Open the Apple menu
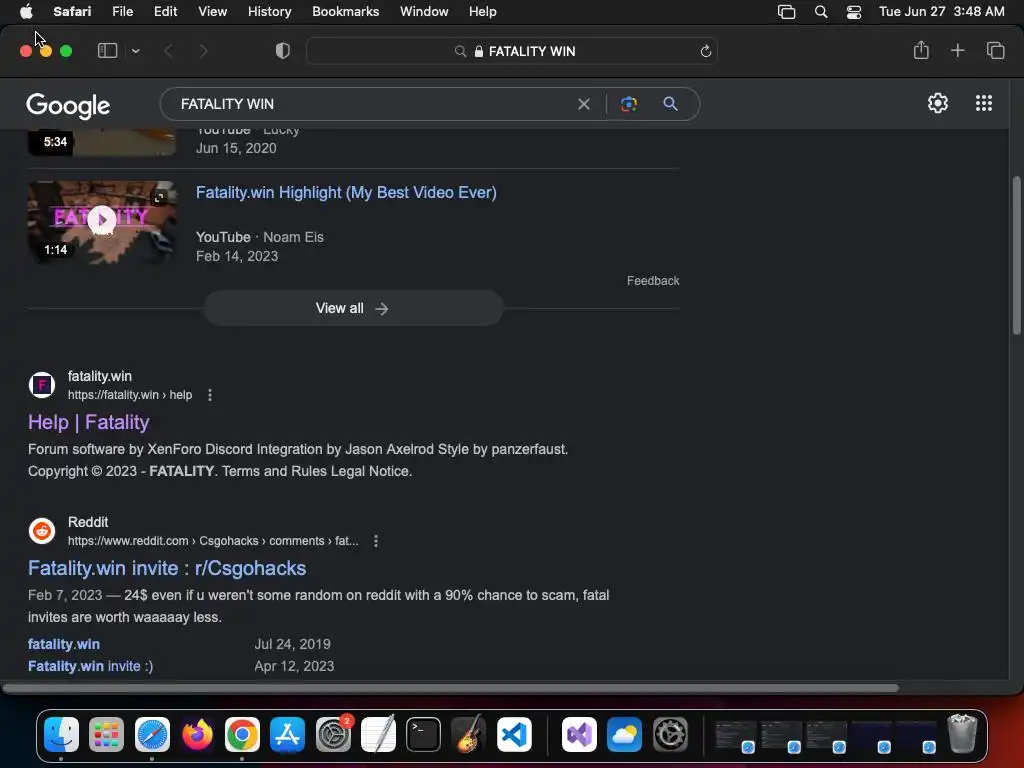Image resolution: width=1024 pixels, height=768 pixels. tap(26, 11)
